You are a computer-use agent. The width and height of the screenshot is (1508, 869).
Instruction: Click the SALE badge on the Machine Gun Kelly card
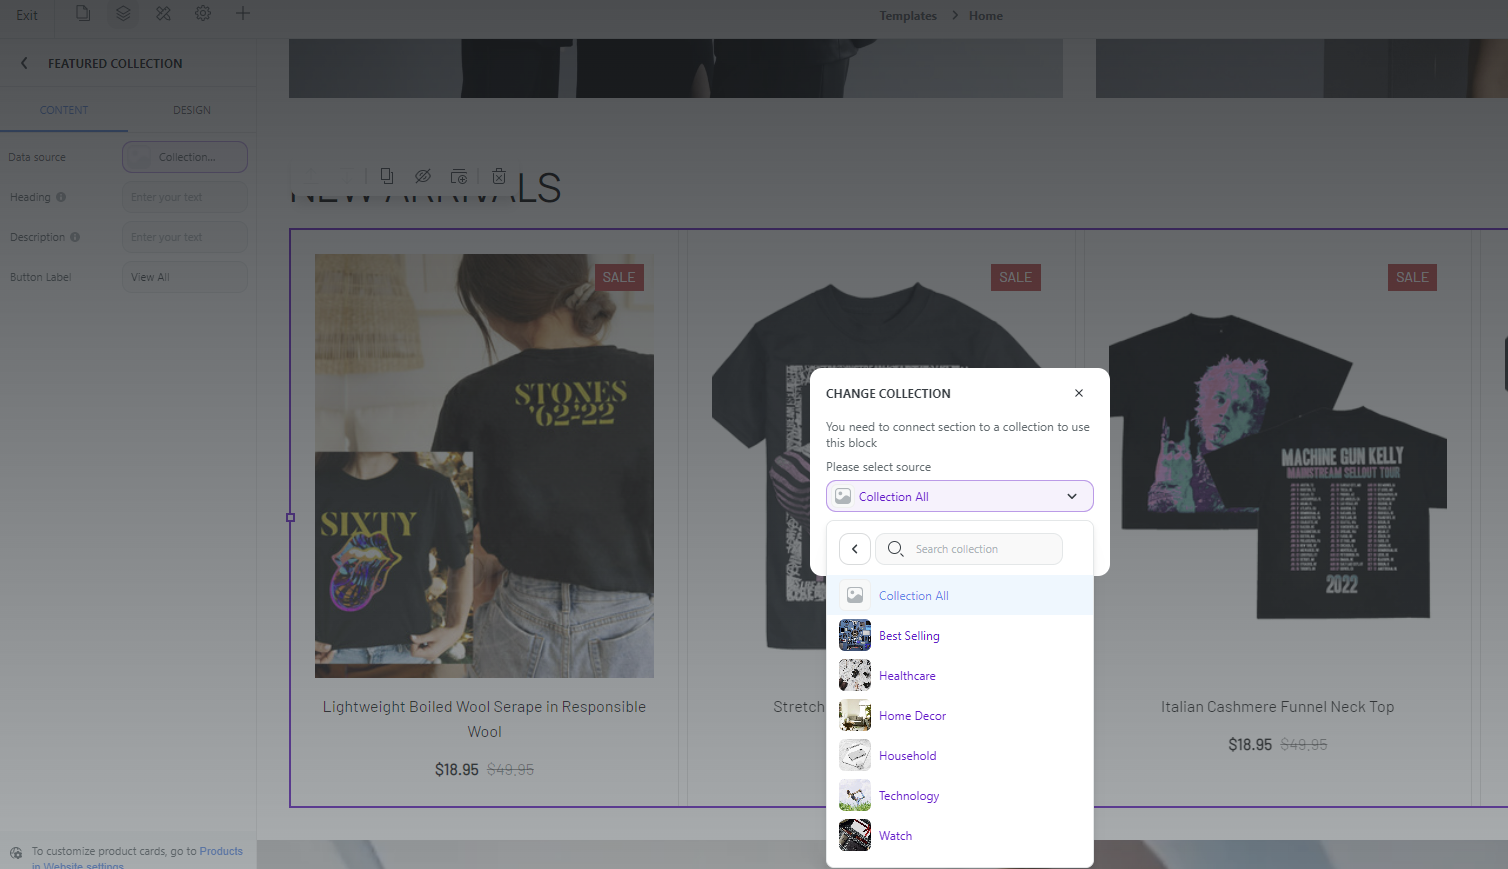(x=1412, y=277)
